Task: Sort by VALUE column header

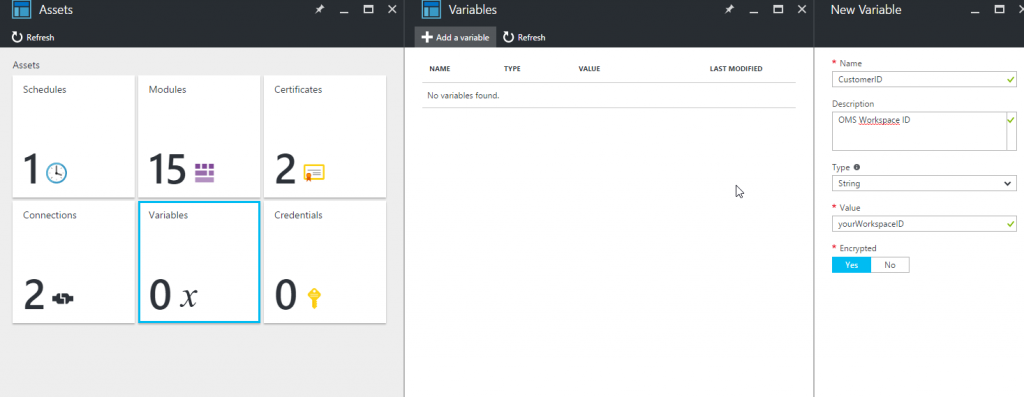Action: point(589,69)
